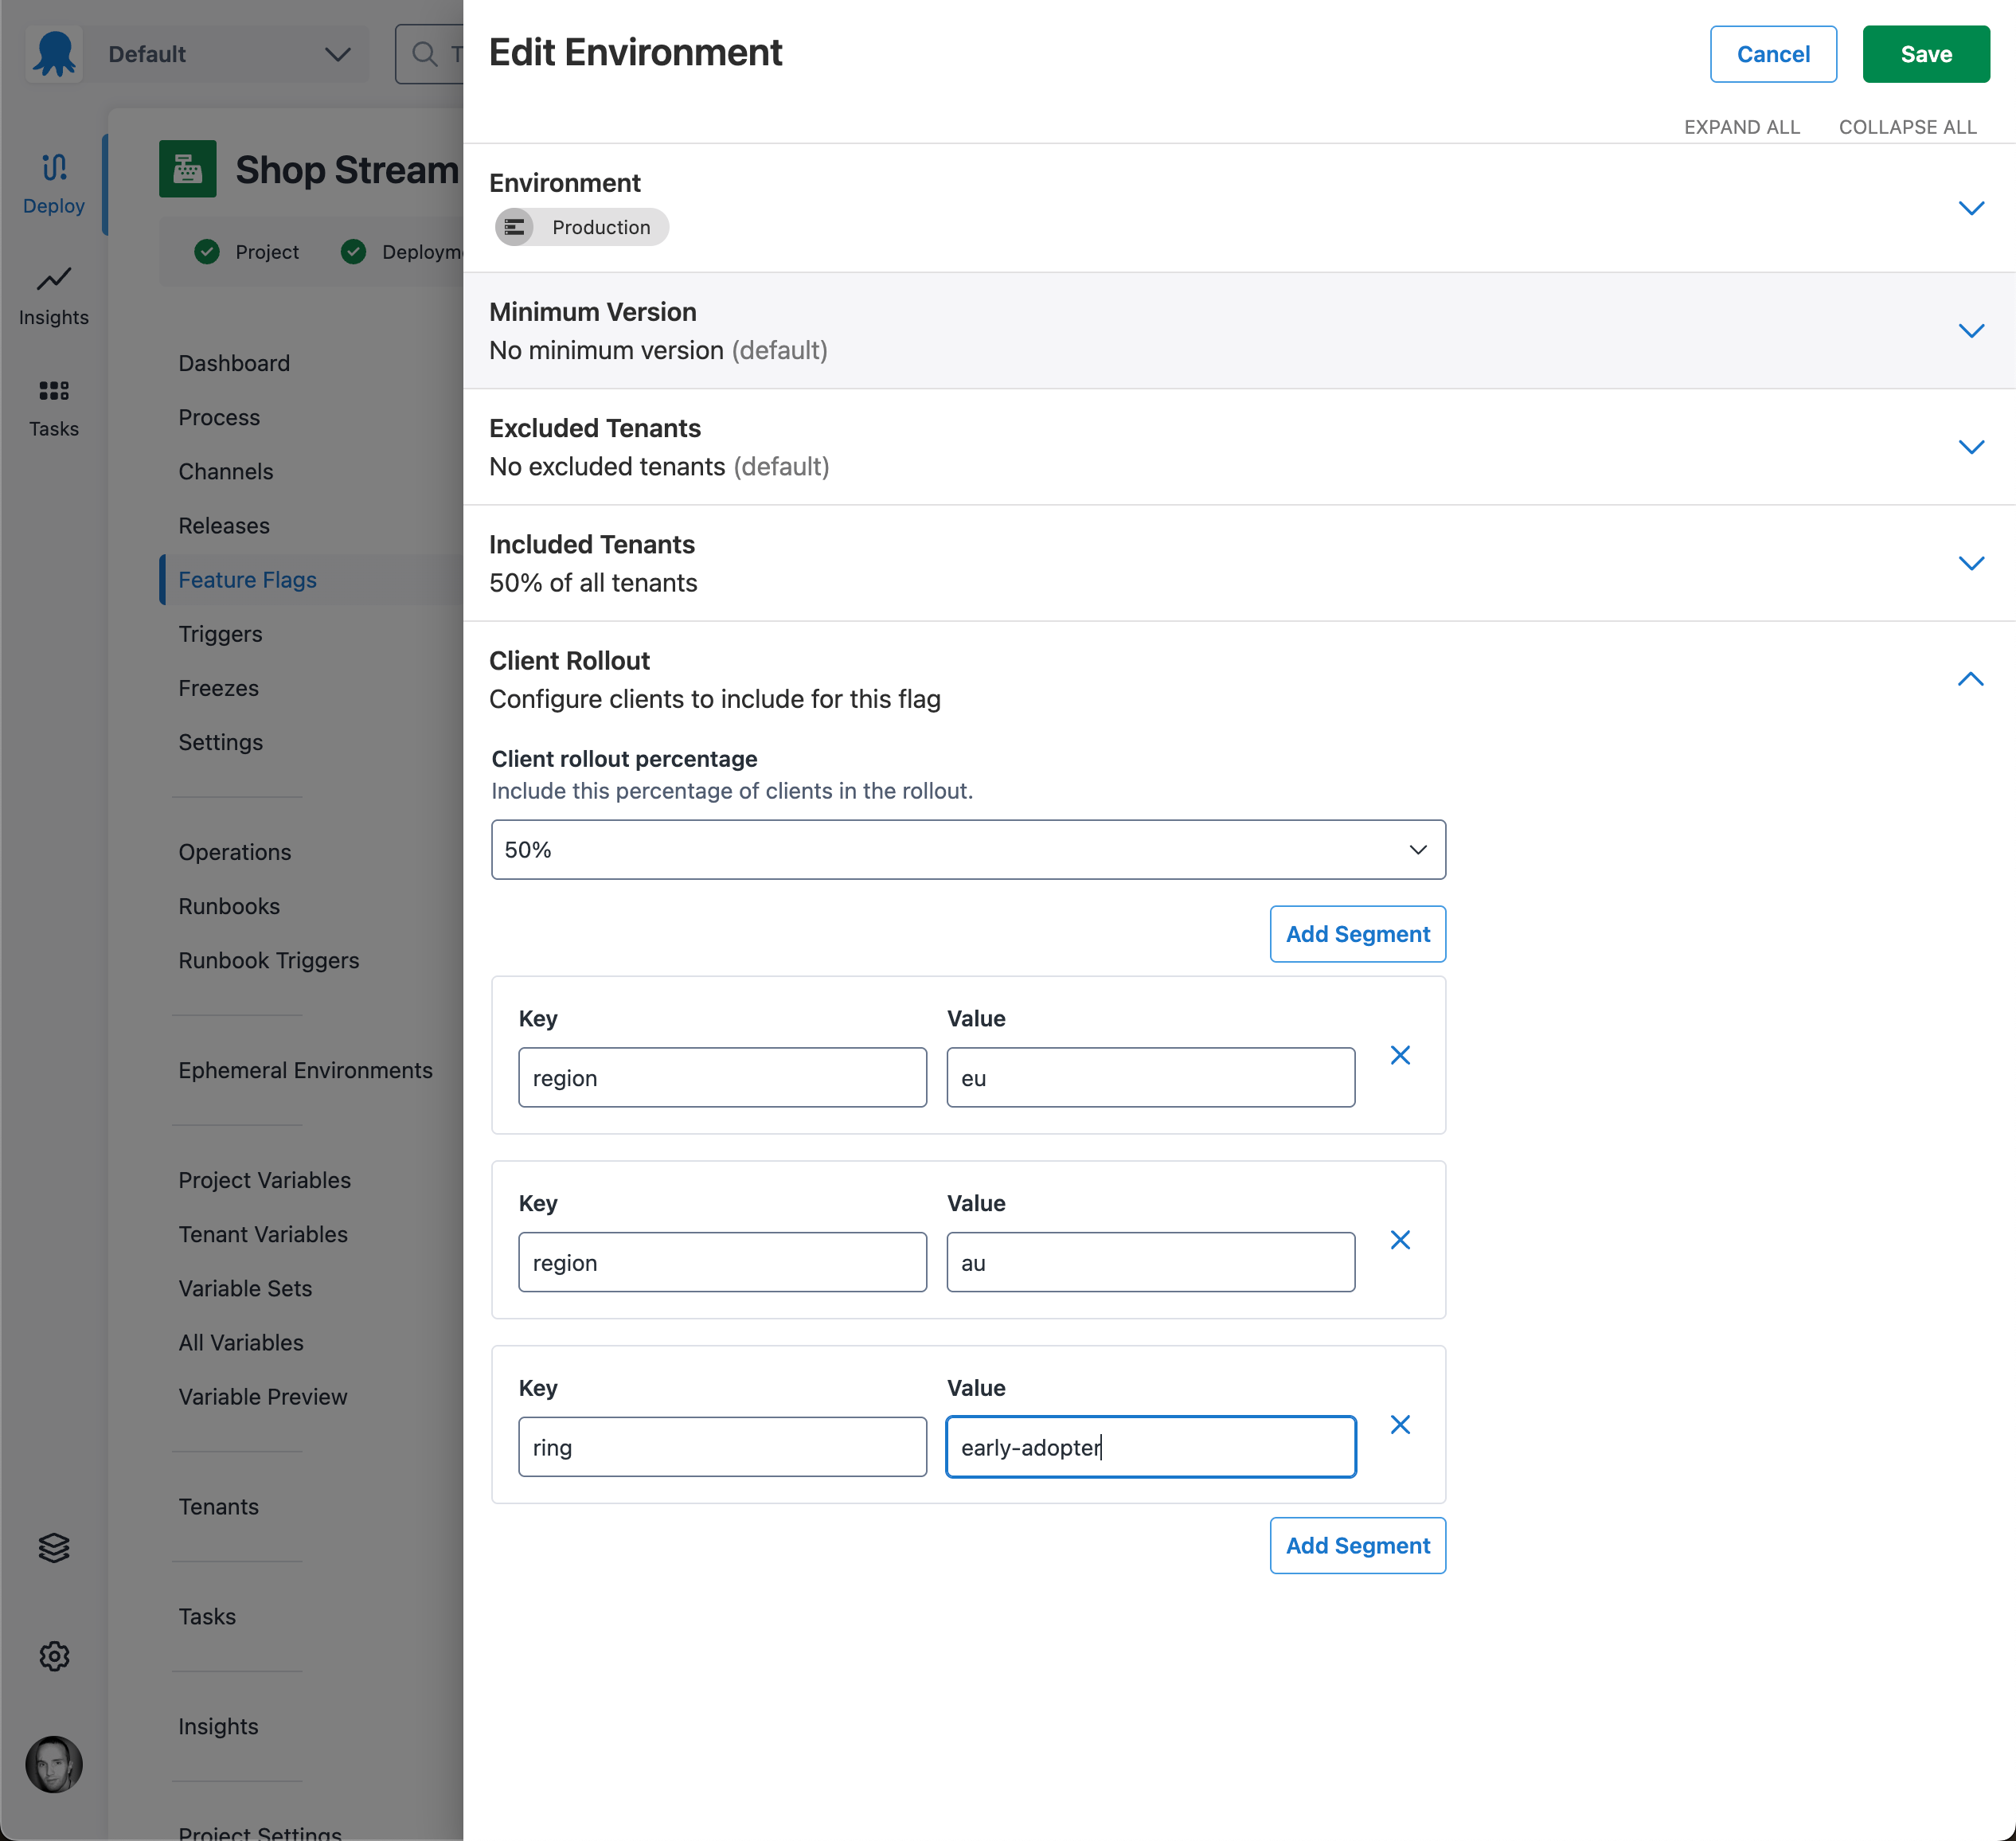Screen dimensions: 2016x1841
Task: Click the stacked layers icon in left rail
Action: 54,1547
